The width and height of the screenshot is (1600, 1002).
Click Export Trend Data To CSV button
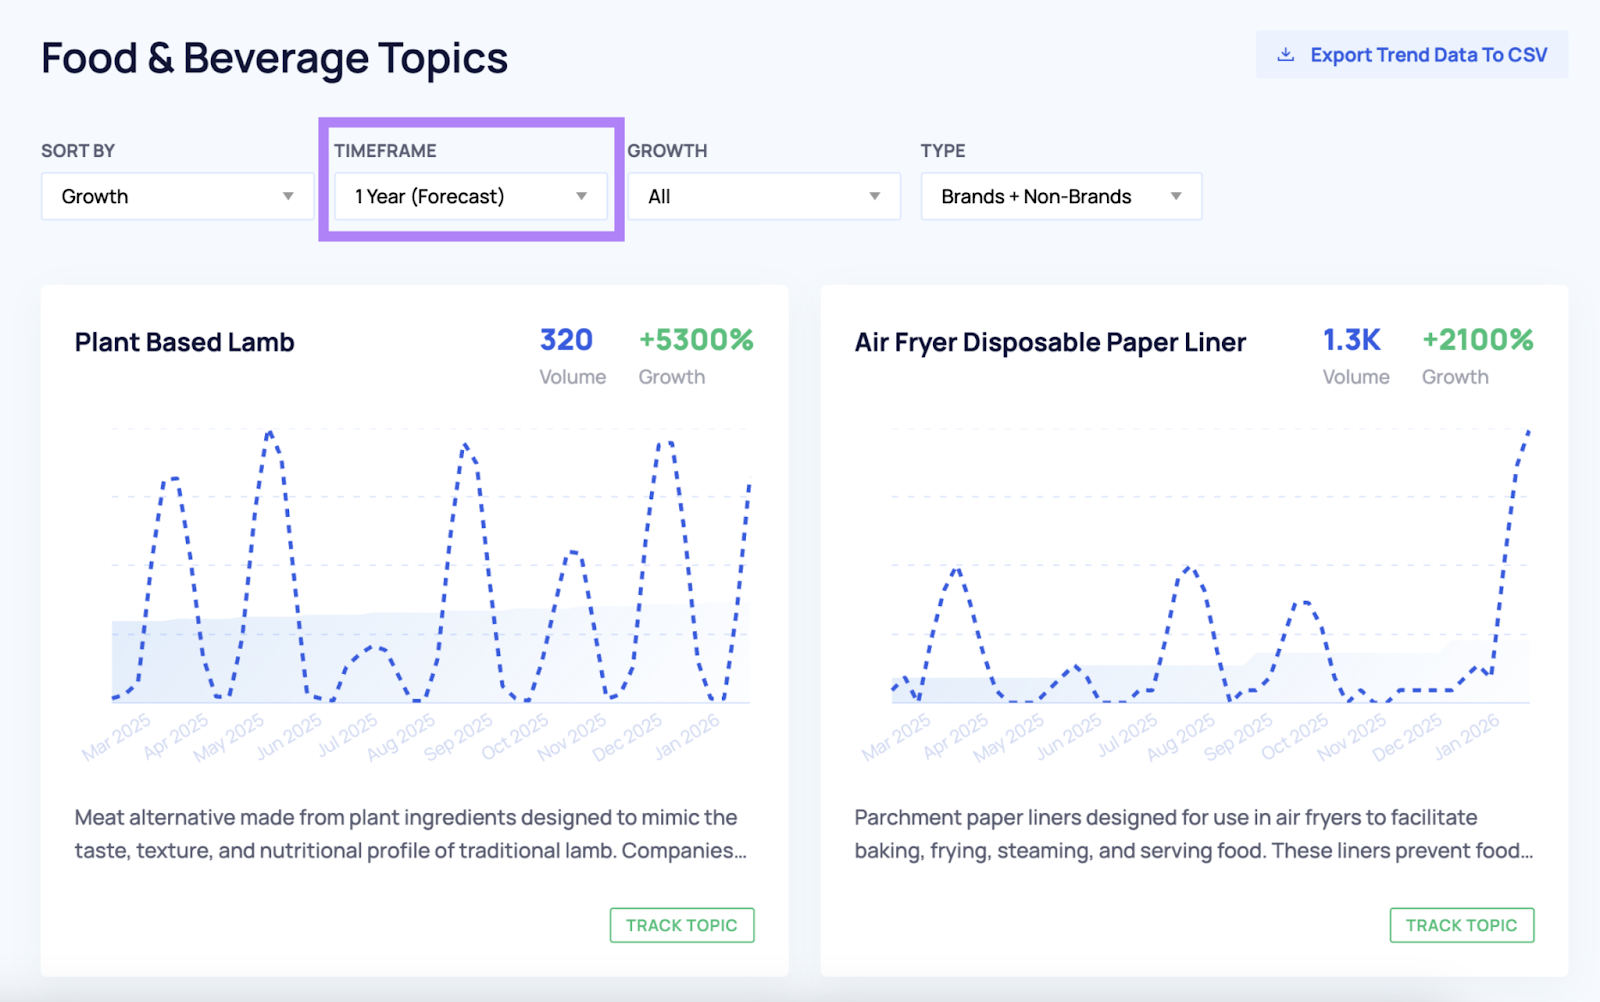click(x=1412, y=55)
